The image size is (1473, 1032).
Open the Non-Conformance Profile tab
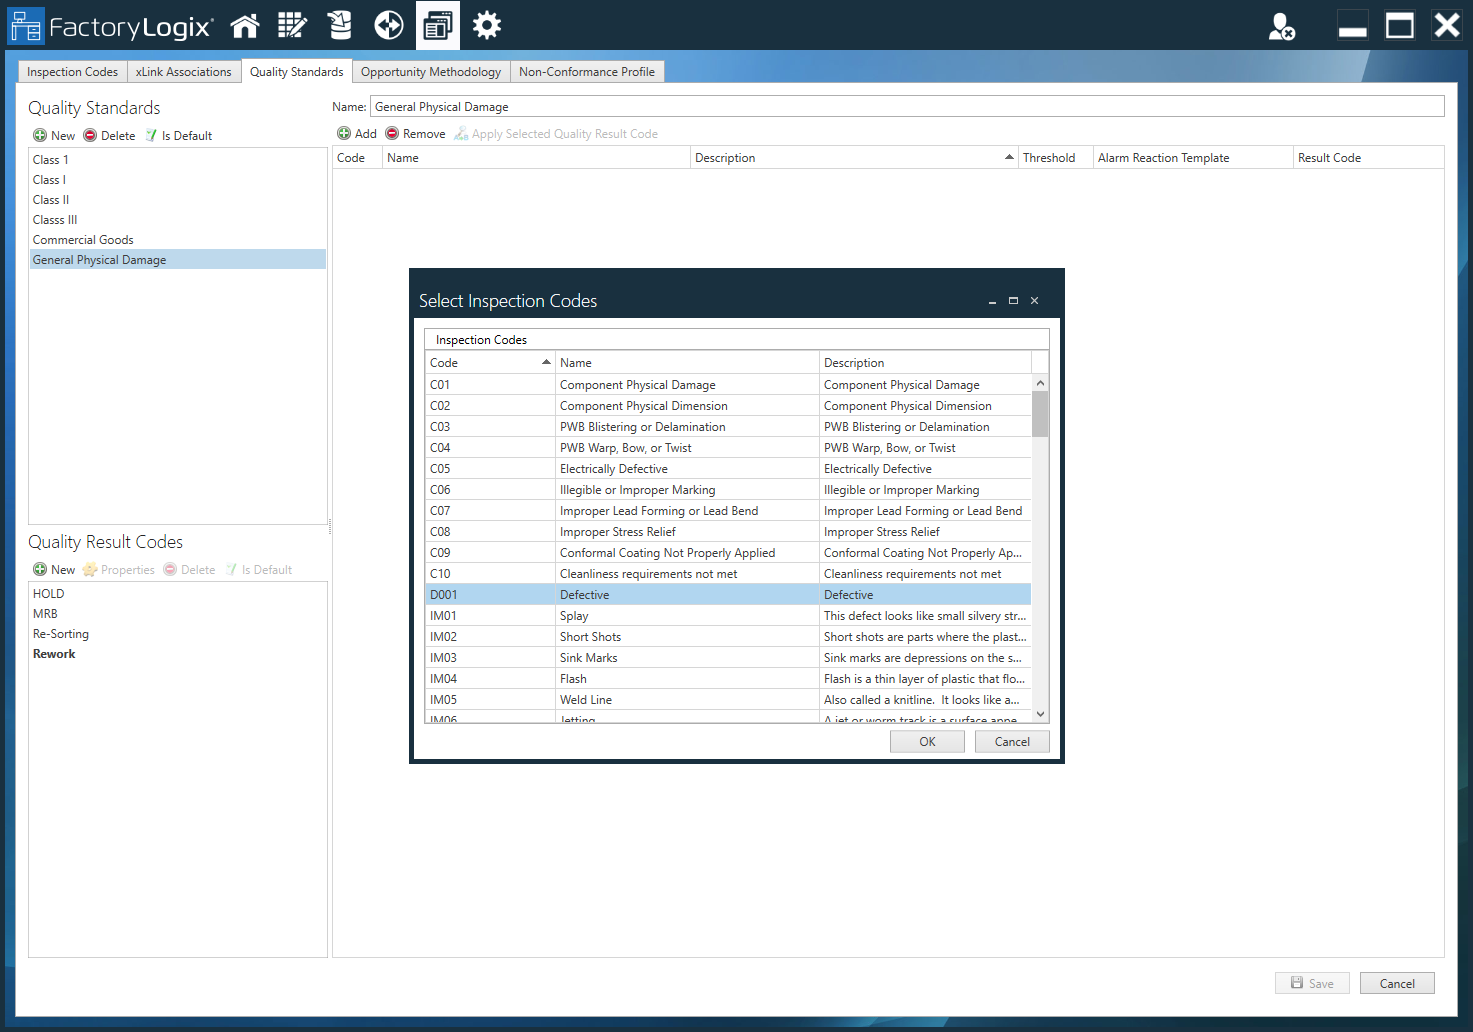(x=587, y=71)
